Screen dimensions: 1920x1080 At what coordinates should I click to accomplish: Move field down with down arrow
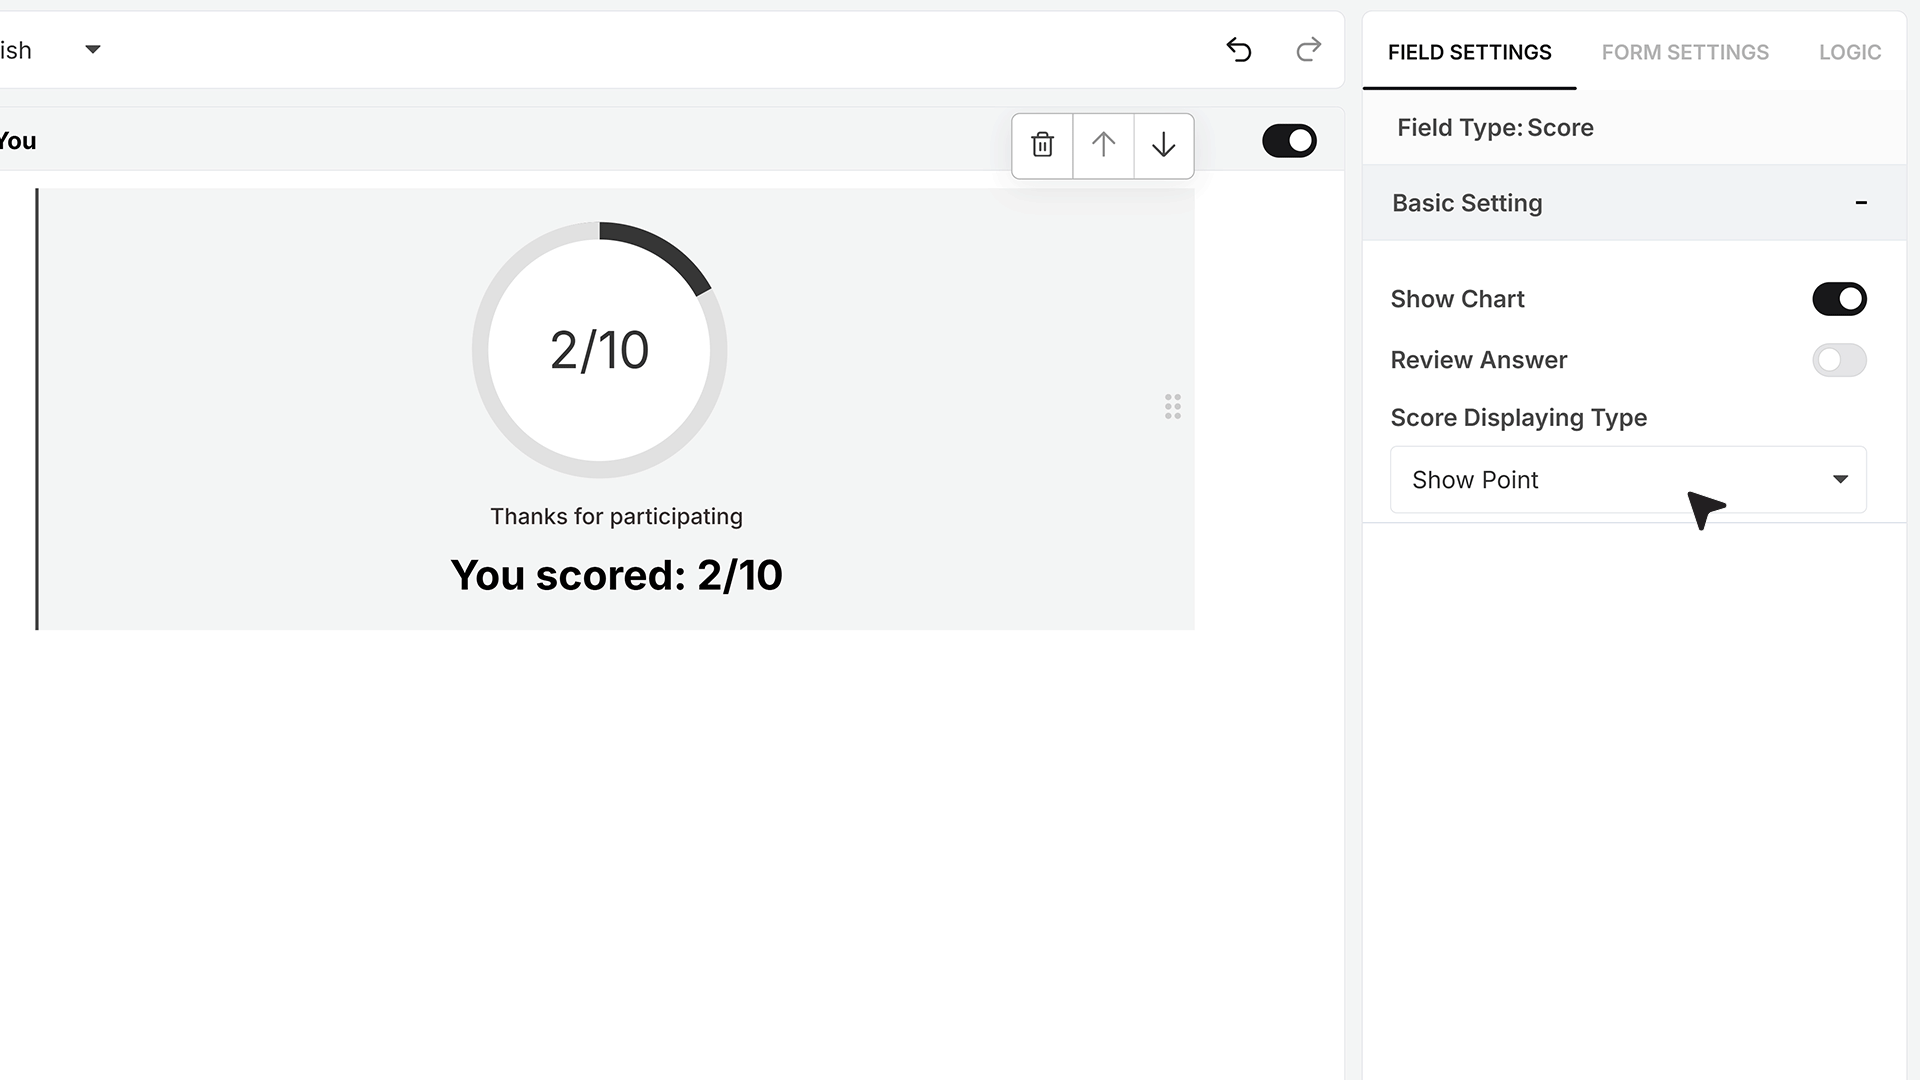pos(1163,145)
